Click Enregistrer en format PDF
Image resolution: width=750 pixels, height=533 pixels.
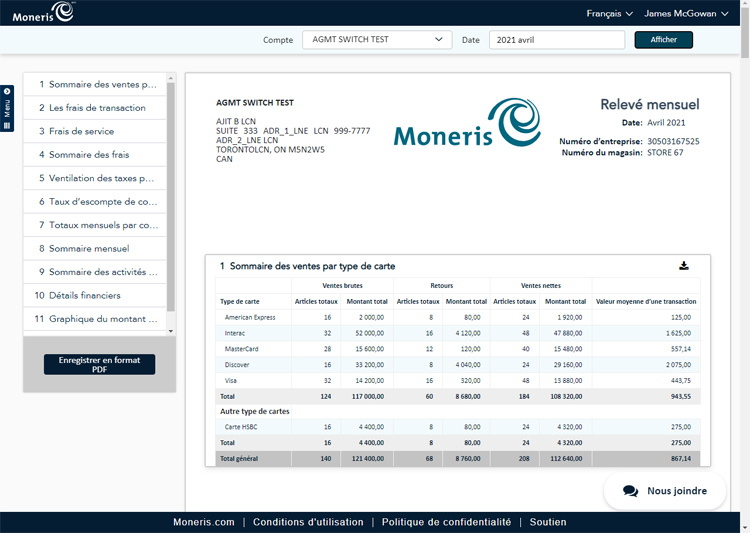pyautogui.click(x=99, y=365)
